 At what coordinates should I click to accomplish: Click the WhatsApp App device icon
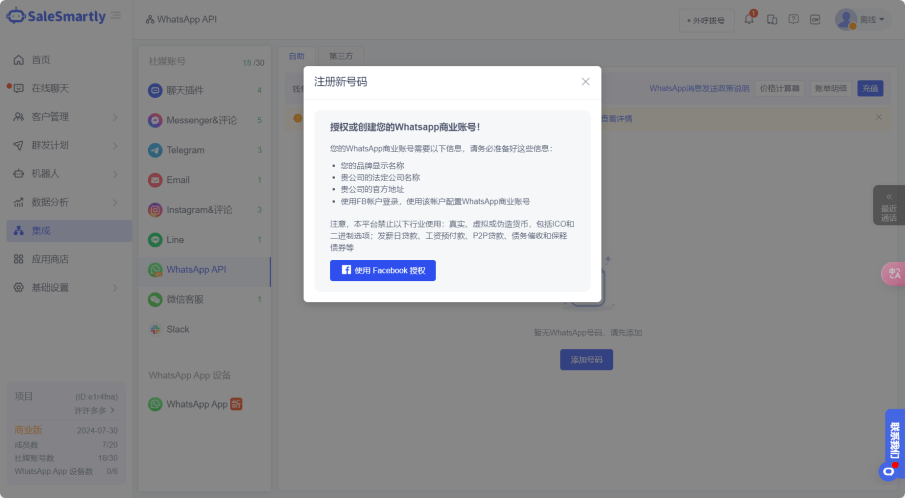[155, 405]
